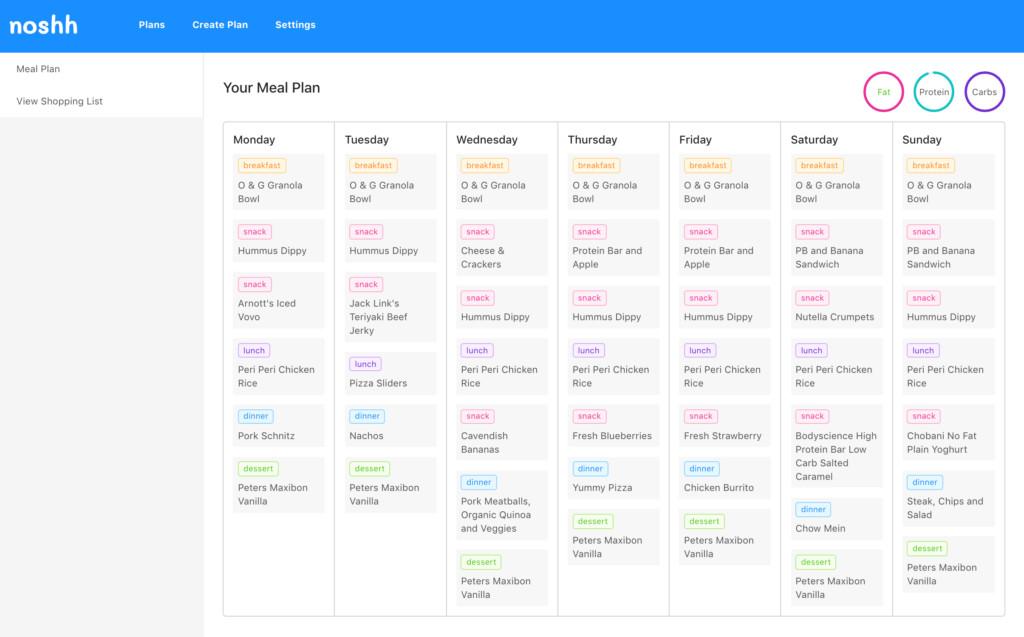Select the Saturday column header

tap(814, 140)
